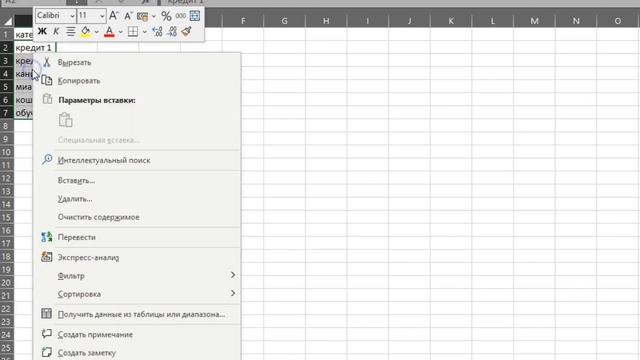Apply comma thousands separator style

coord(180,16)
